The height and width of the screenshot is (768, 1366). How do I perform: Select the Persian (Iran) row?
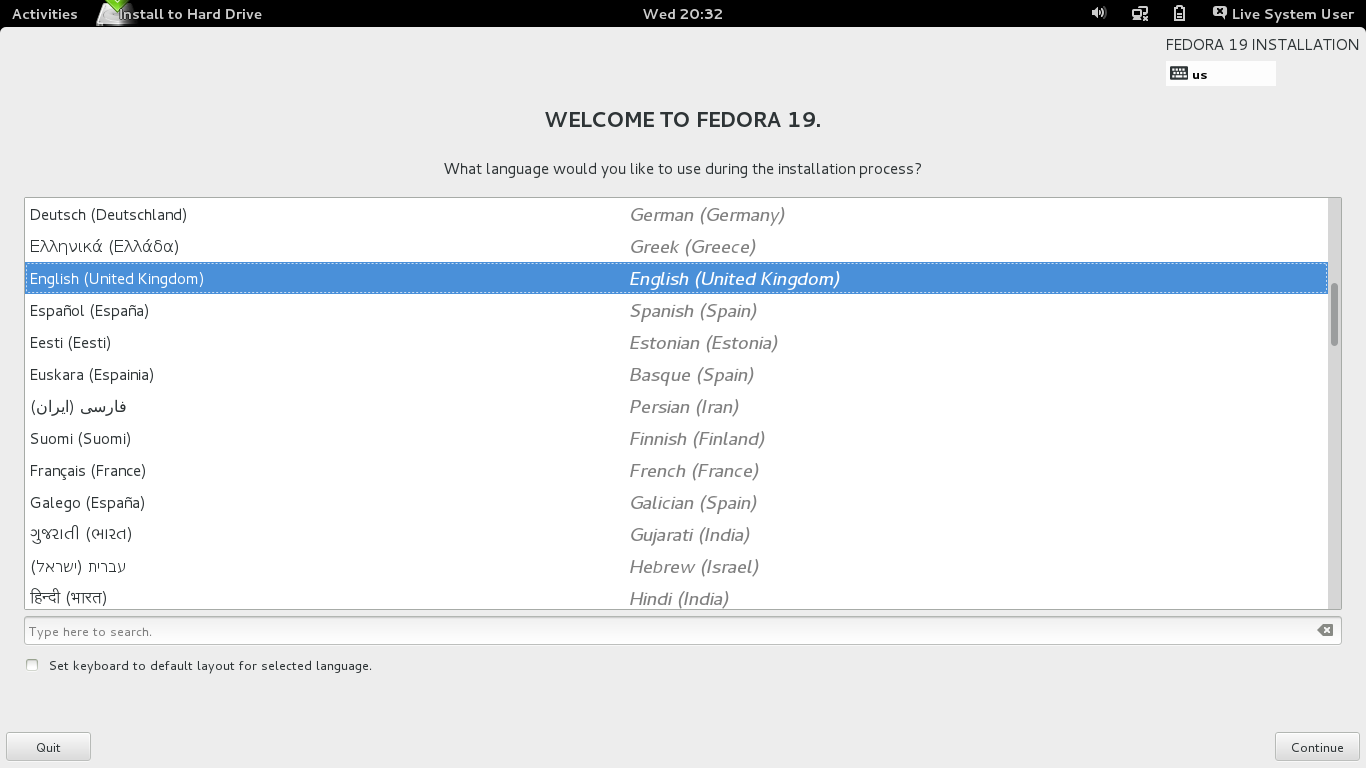pyautogui.click(x=676, y=406)
